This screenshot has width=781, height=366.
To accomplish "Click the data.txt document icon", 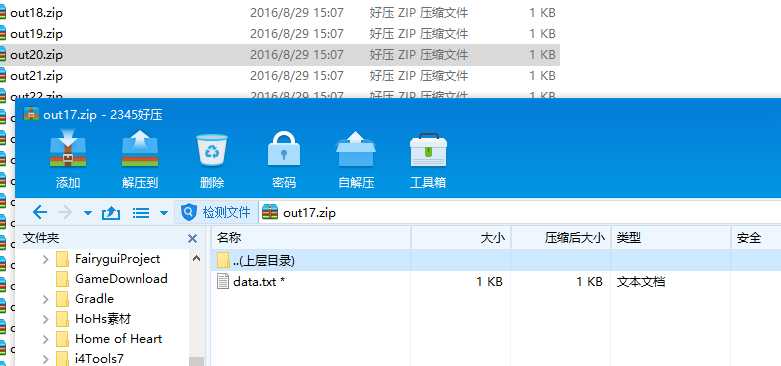I will 223,281.
